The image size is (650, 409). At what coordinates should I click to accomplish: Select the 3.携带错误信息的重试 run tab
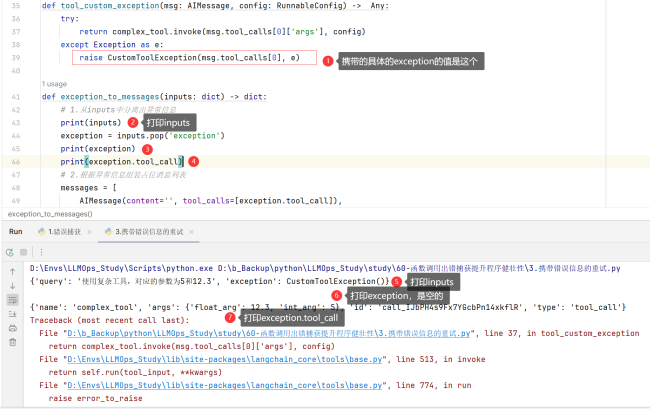click(x=149, y=232)
